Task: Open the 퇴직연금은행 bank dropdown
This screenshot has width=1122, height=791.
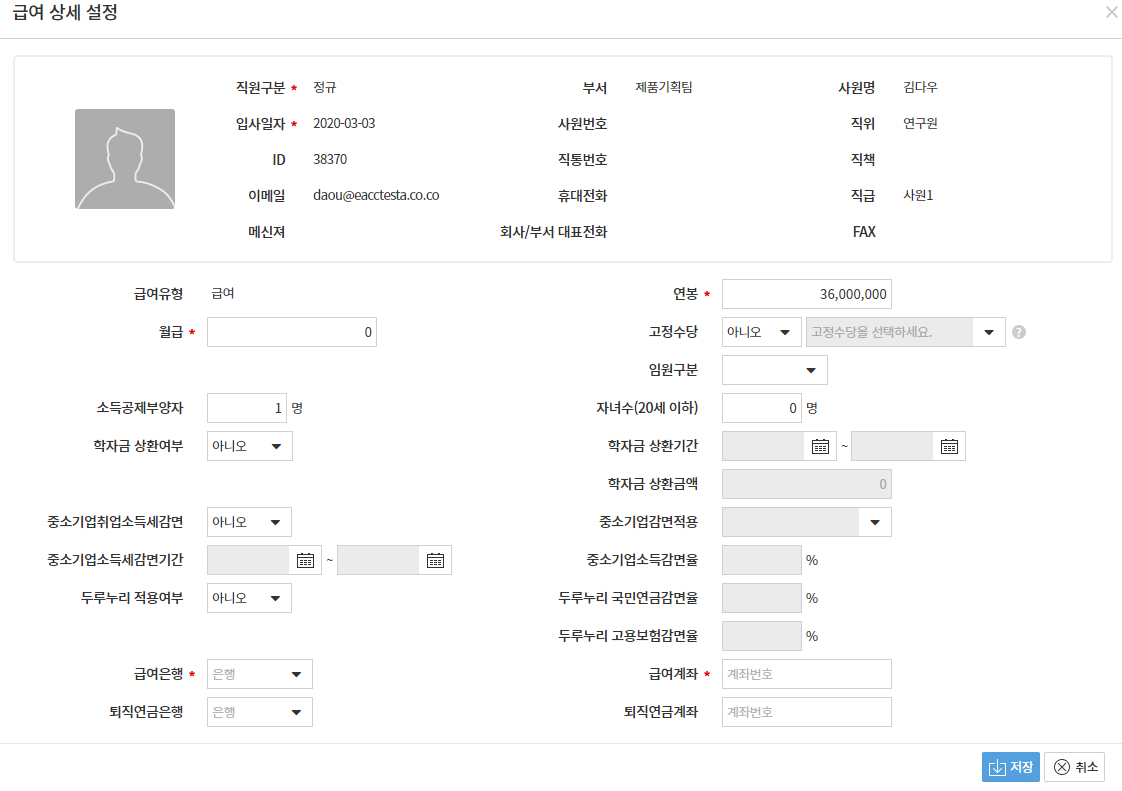Action: 259,712
